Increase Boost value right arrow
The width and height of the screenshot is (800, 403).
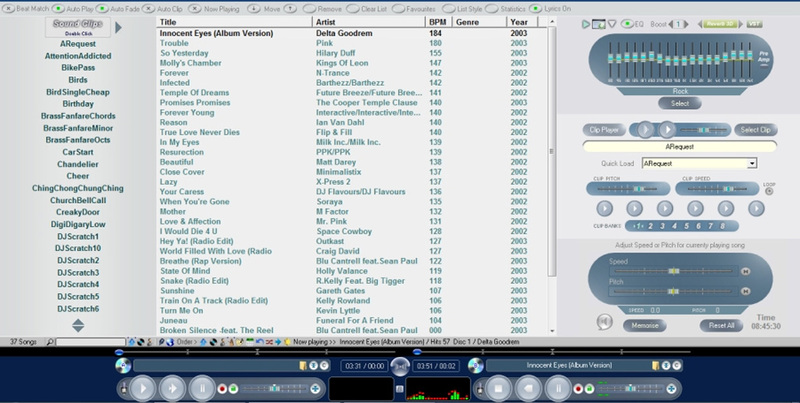coord(686,24)
